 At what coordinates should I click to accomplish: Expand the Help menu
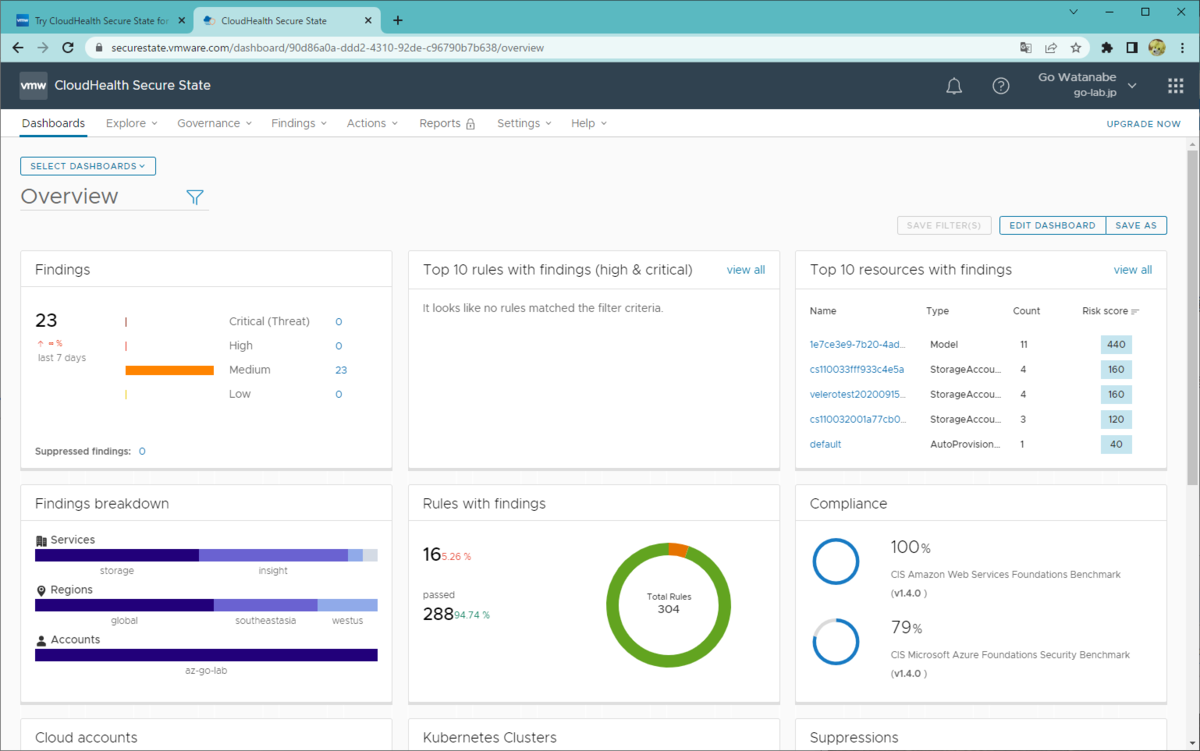589,123
